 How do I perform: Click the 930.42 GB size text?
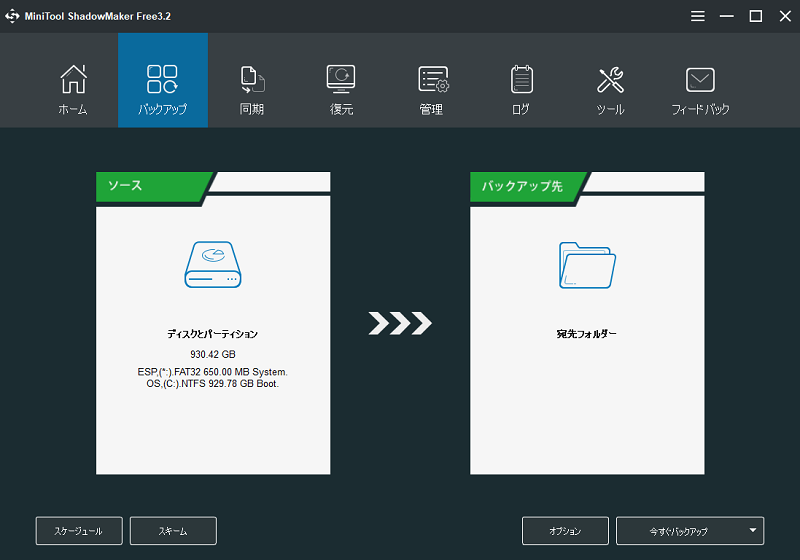tap(213, 354)
